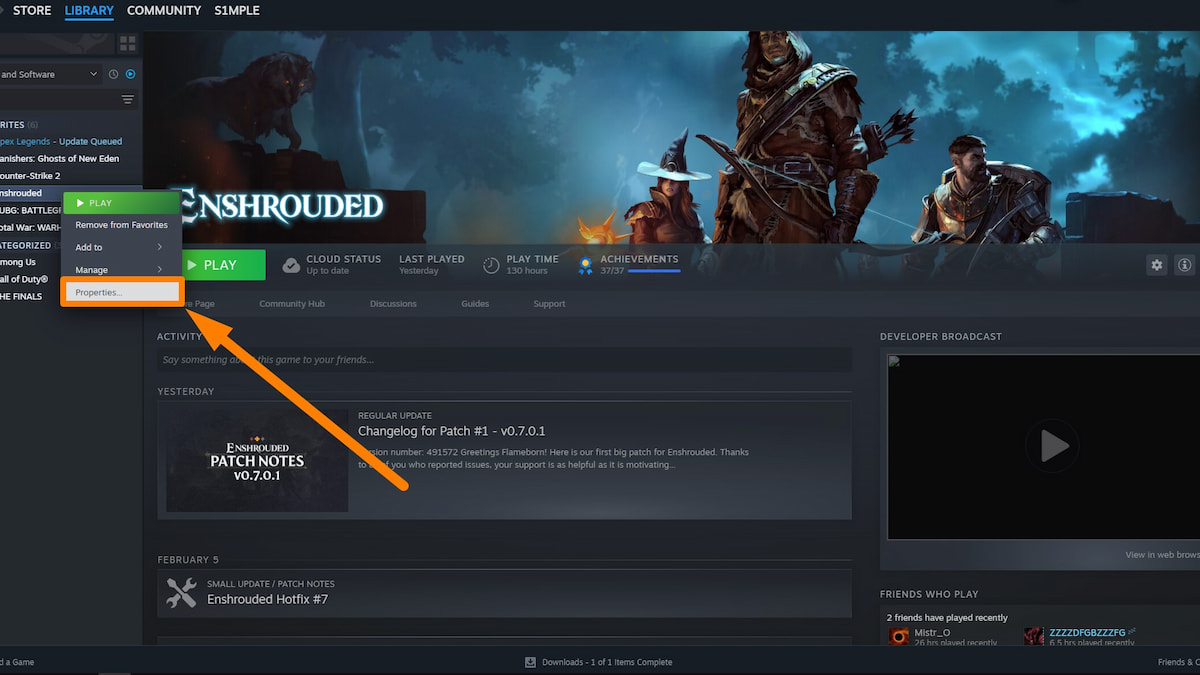Open the Discussions tab for Enshrouded
The height and width of the screenshot is (675, 1200).
pyautogui.click(x=392, y=303)
